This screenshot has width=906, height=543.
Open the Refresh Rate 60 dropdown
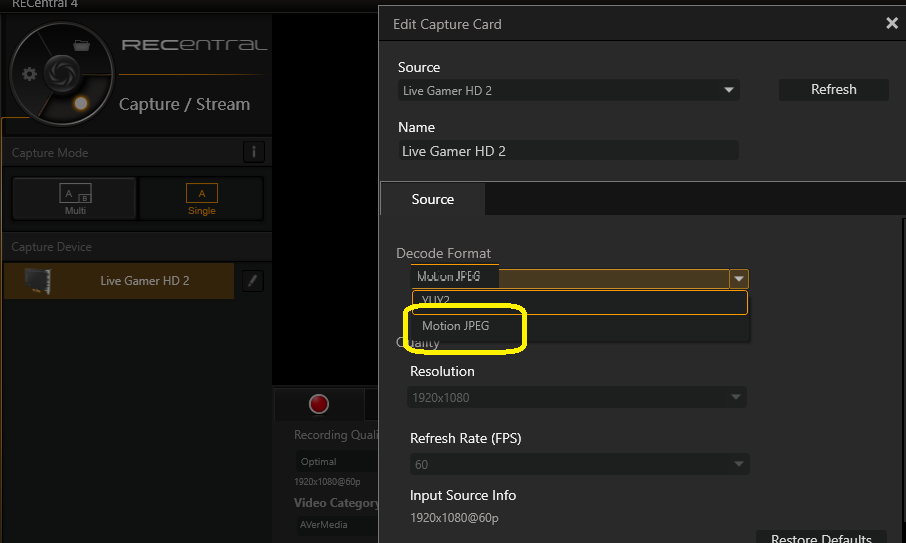[x=580, y=464]
